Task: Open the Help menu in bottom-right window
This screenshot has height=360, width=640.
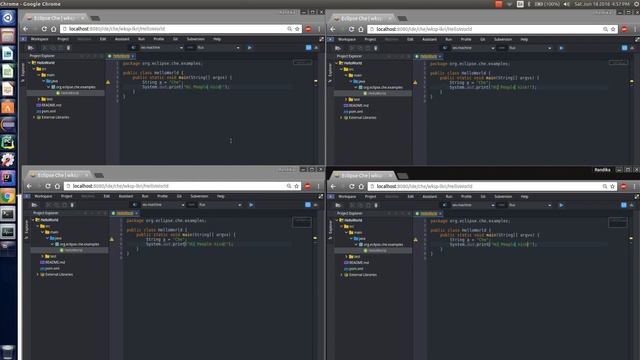Action: point(524,197)
